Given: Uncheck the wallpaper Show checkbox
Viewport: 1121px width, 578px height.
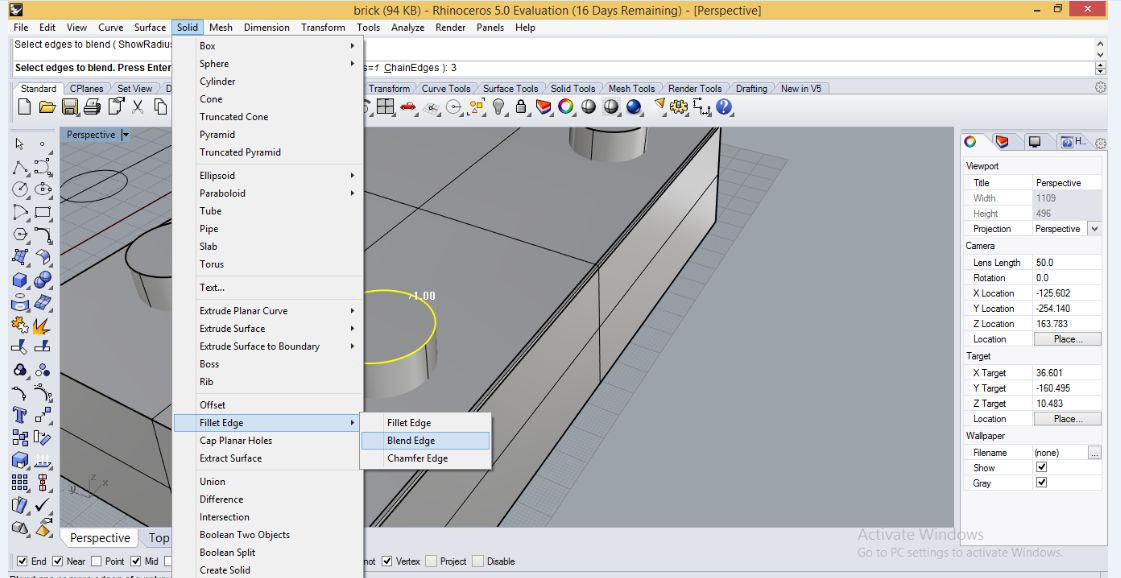Looking at the screenshot, I should pyautogui.click(x=1042, y=467).
